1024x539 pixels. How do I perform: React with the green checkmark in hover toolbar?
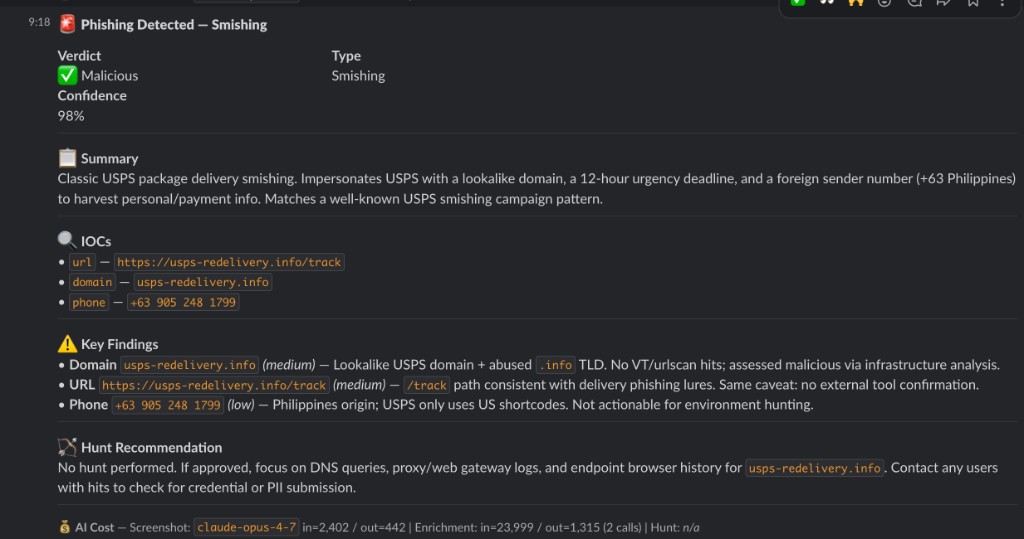(798, 2)
